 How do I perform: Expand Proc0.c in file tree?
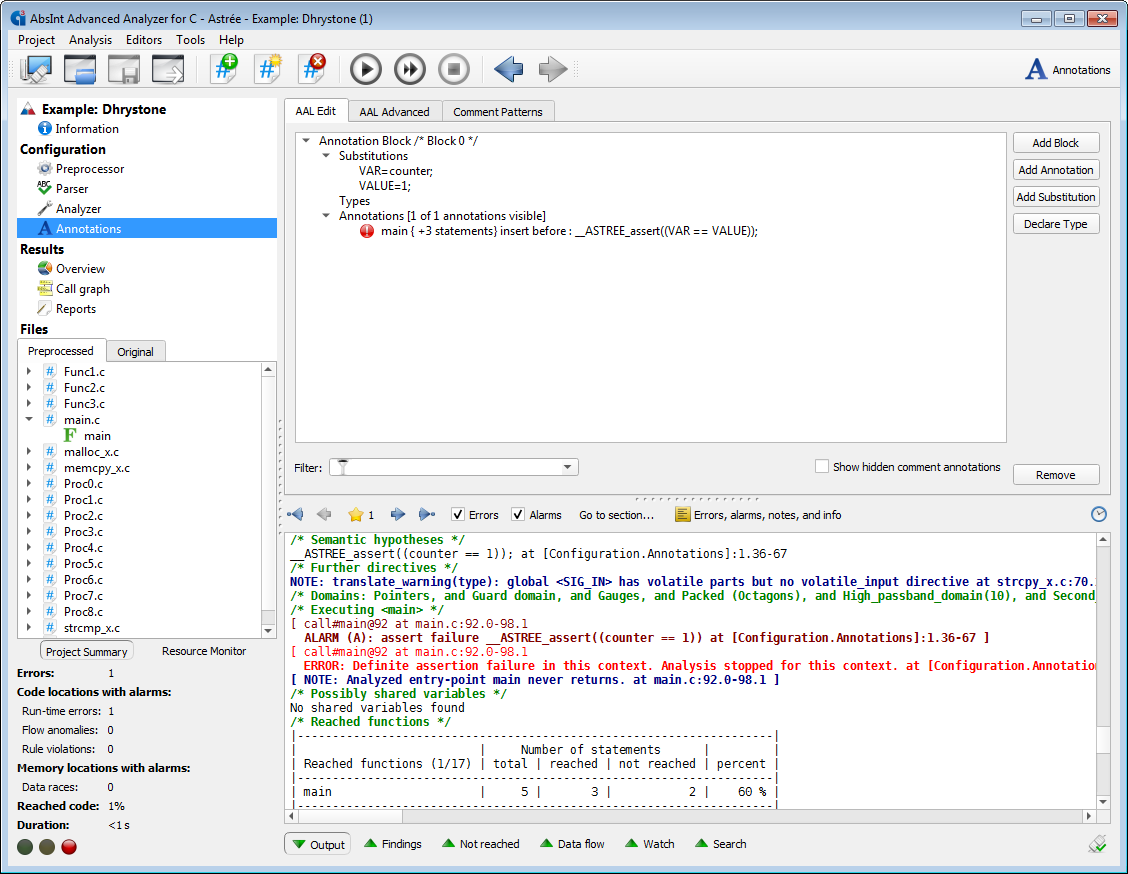pos(29,483)
